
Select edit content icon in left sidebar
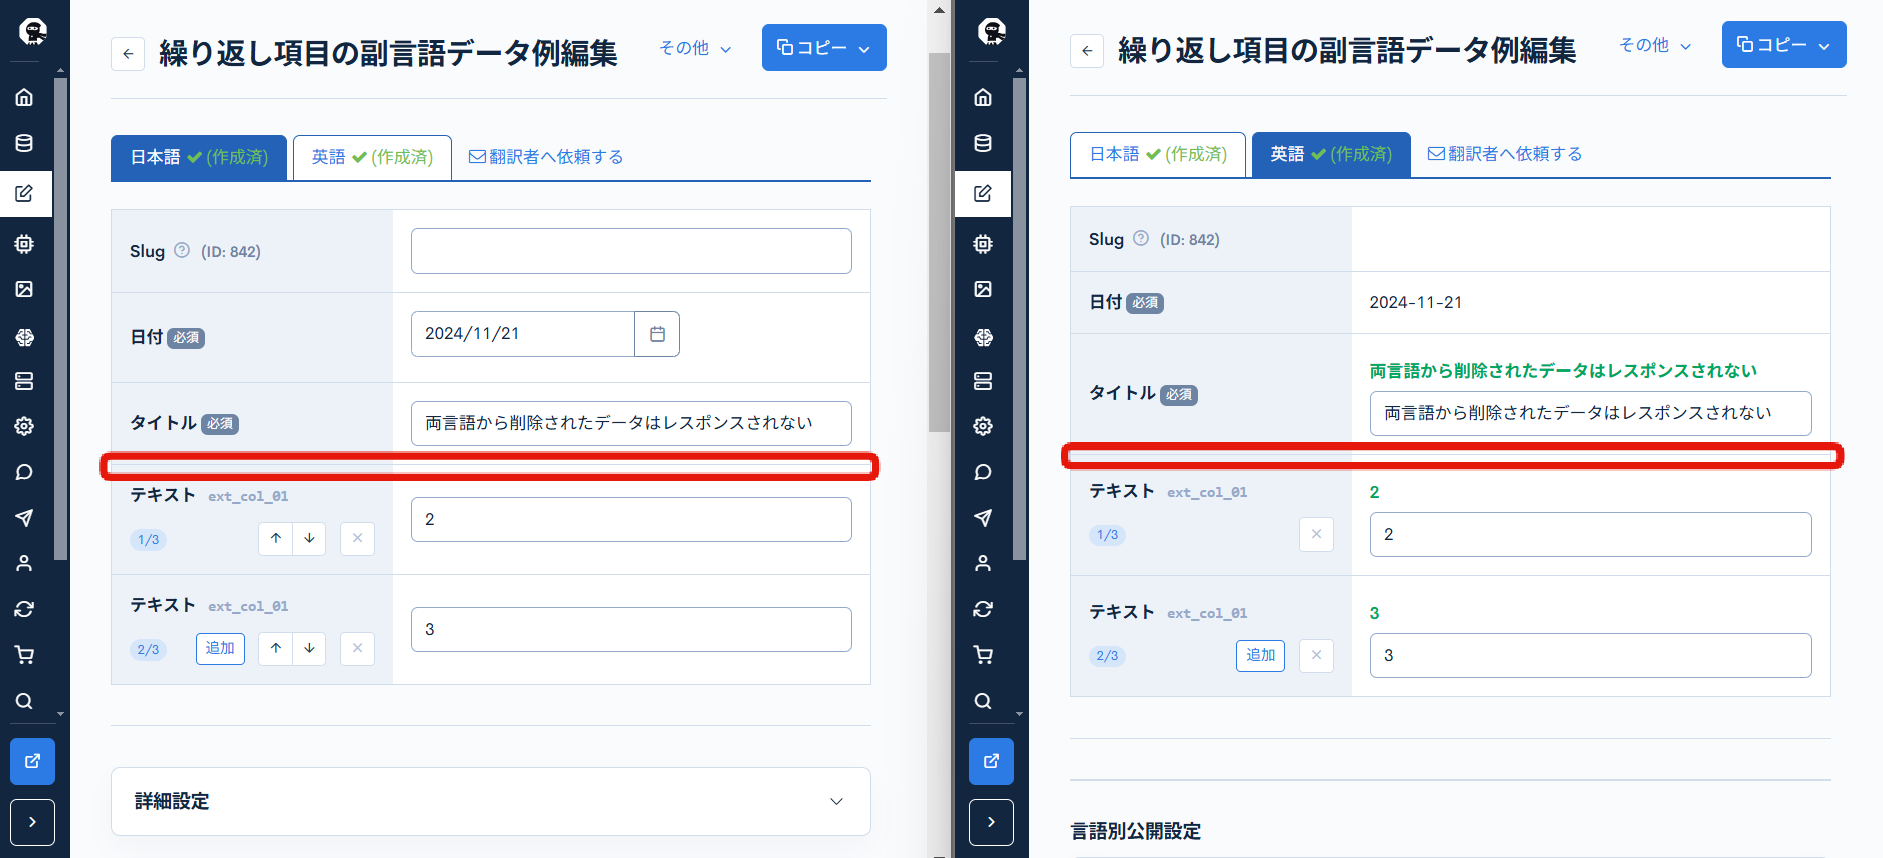[25, 193]
